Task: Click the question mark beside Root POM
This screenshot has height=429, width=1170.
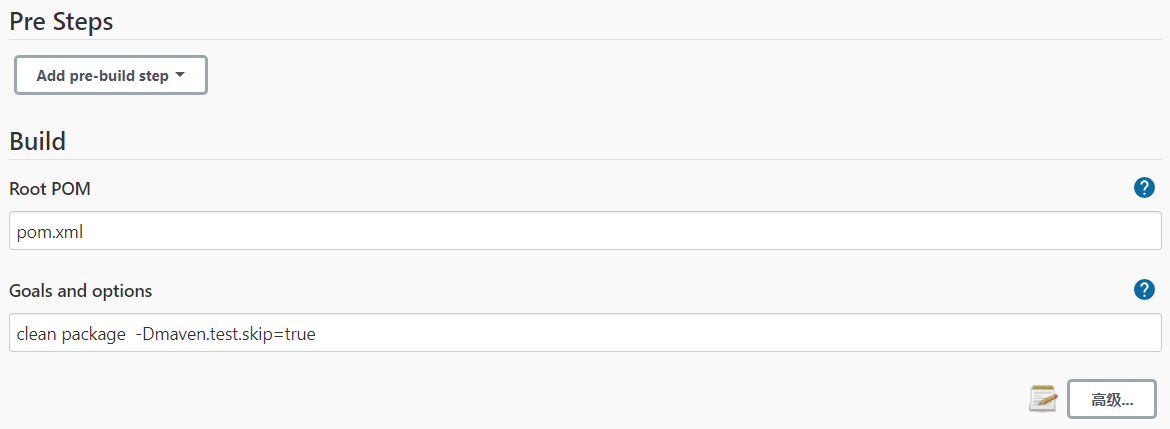Action: tap(1144, 188)
